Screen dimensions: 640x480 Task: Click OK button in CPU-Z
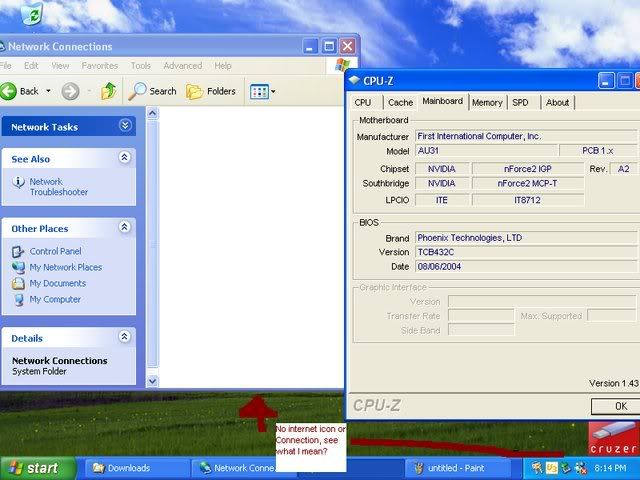click(x=619, y=406)
